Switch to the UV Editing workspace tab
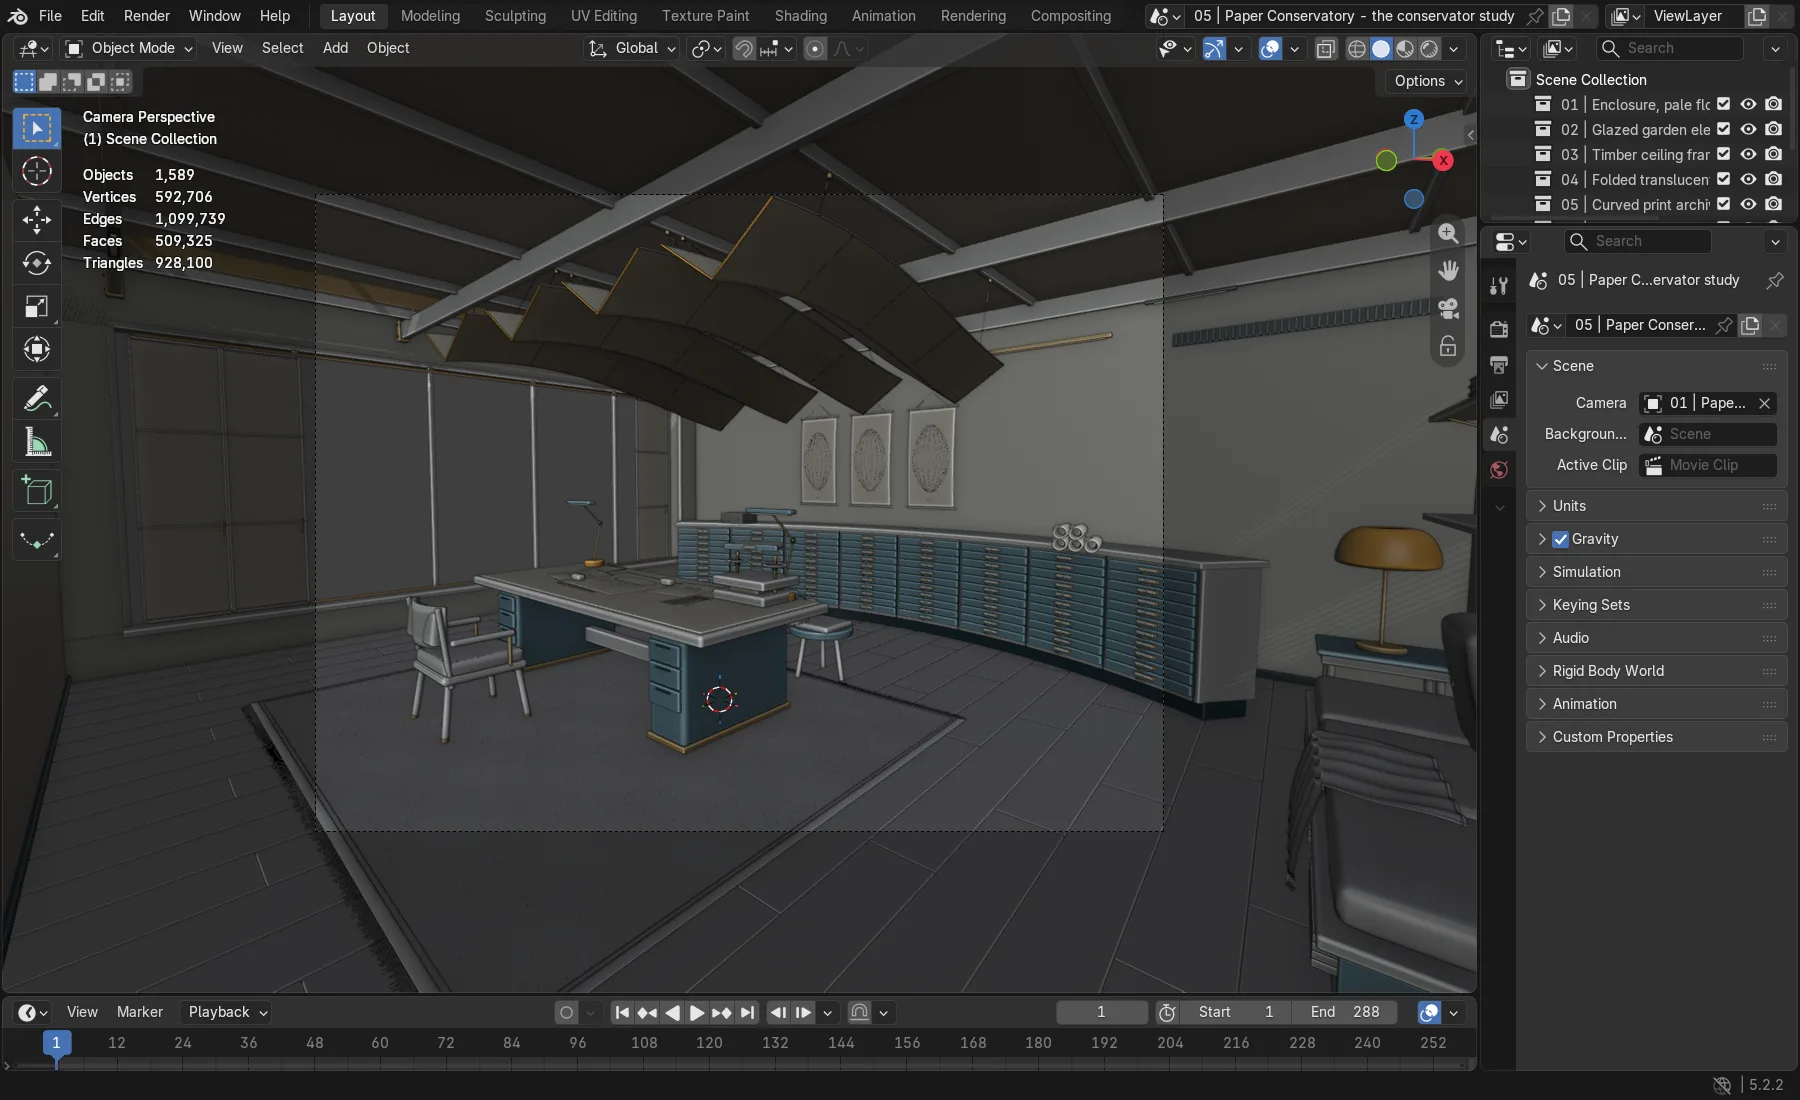The width and height of the screenshot is (1800, 1100). tap(603, 16)
